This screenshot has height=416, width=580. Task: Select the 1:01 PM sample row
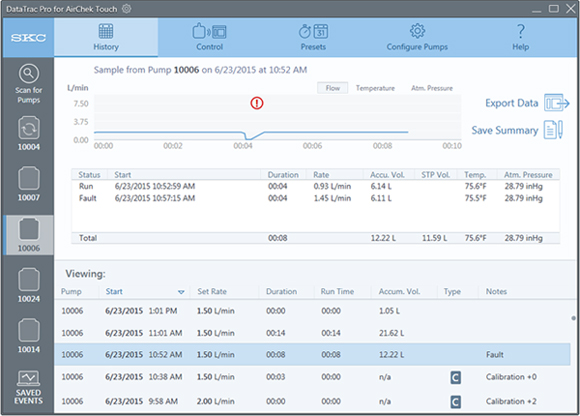[313, 311]
